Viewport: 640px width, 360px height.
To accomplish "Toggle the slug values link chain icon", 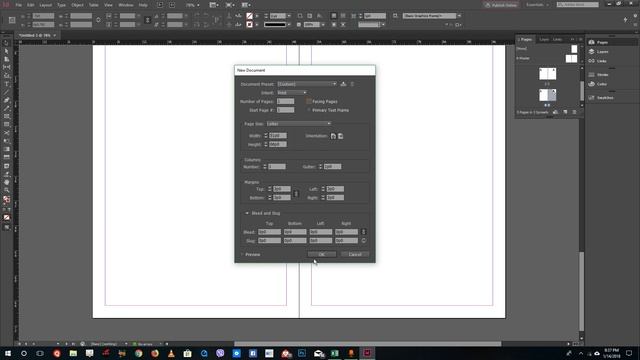I will 364,241.
